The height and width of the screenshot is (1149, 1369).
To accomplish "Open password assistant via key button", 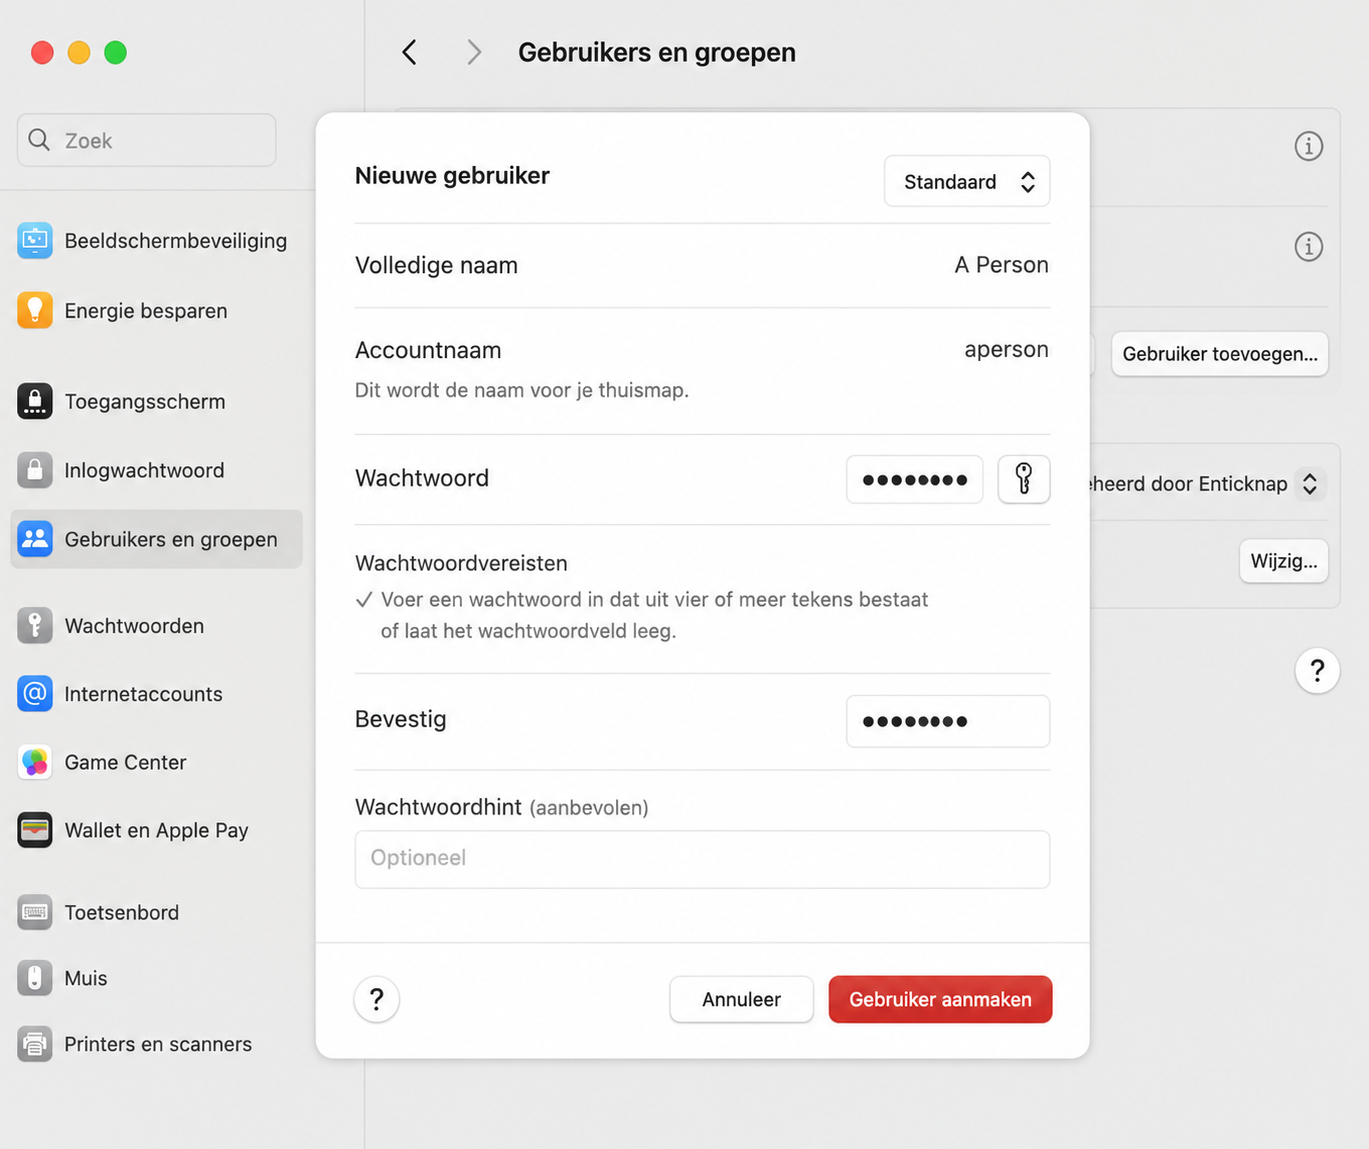I will click(1024, 479).
